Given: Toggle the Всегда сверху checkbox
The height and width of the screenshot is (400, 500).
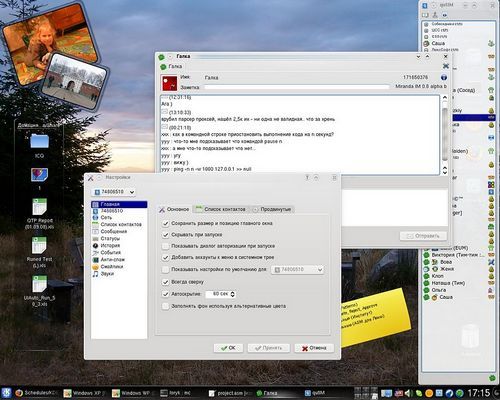Looking at the screenshot, I should pyautogui.click(x=166, y=282).
